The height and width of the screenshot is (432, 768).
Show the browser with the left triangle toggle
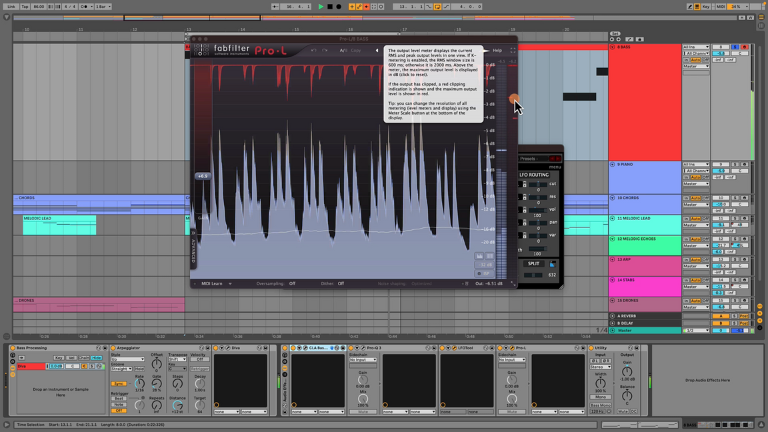[x=6, y=17]
